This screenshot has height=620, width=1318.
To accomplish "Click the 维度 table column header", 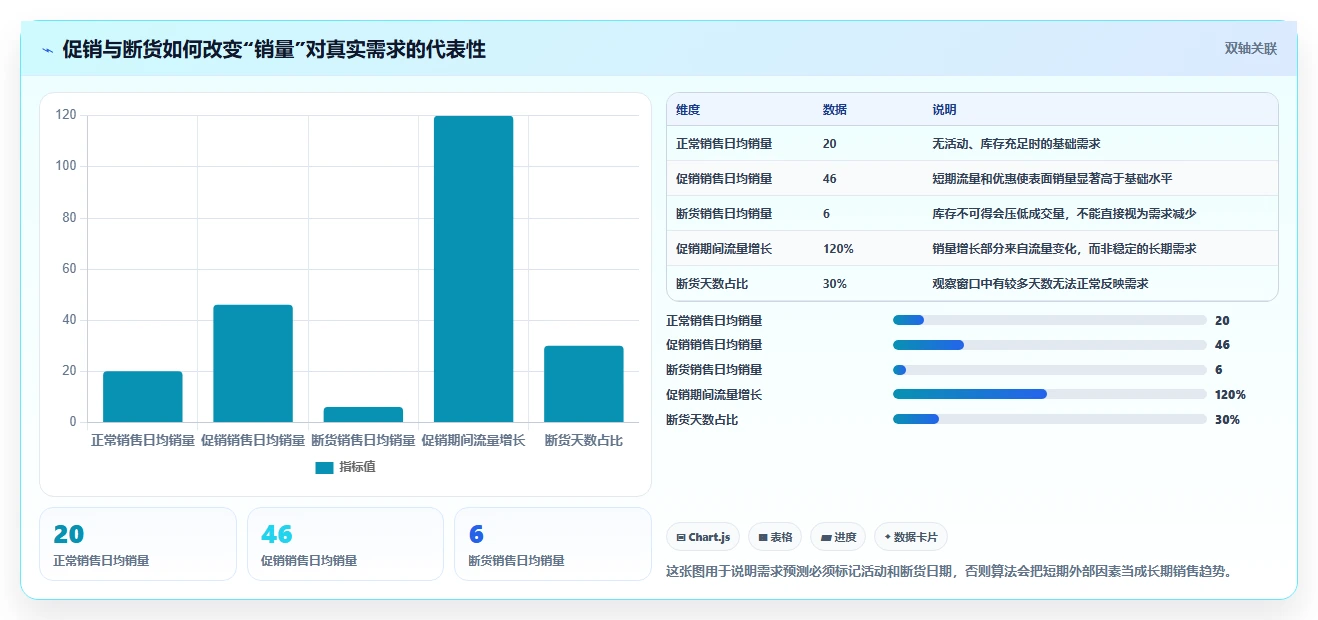I will (688, 110).
